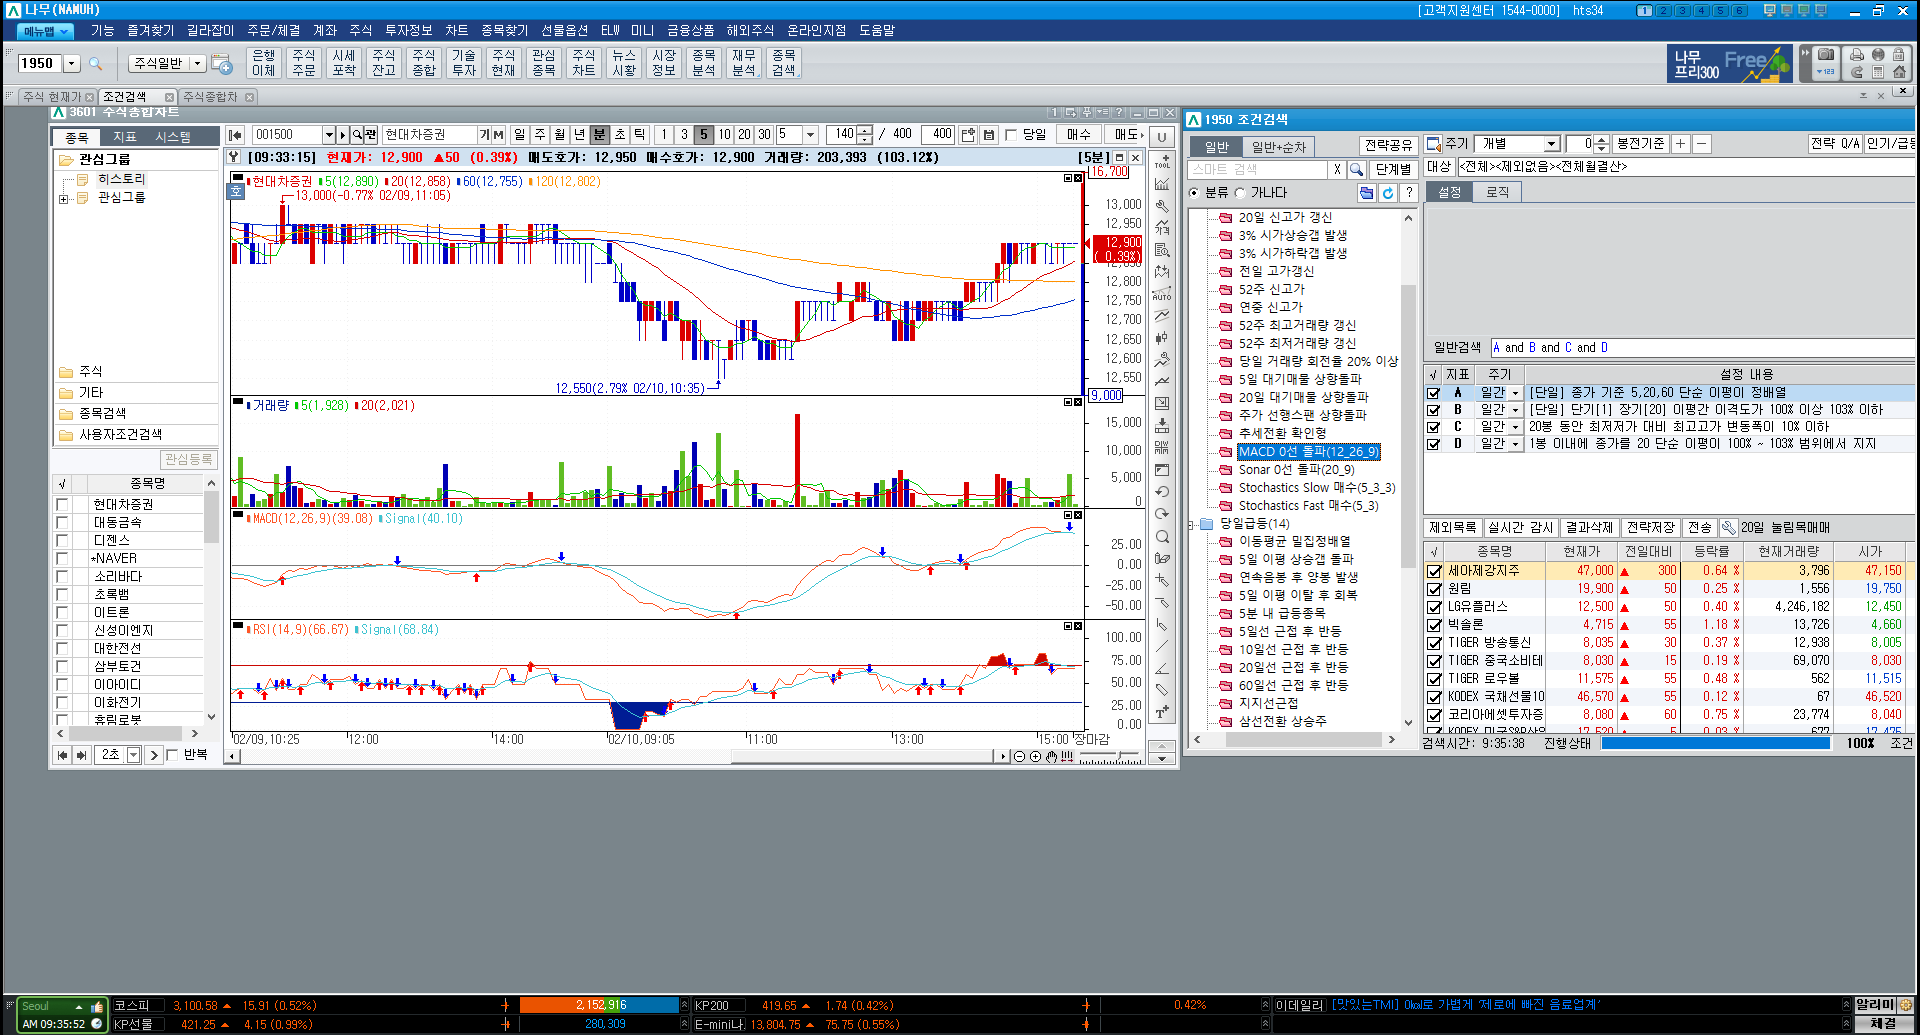Click the question mark help icon in 조건검색

pyautogui.click(x=1409, y=193)
